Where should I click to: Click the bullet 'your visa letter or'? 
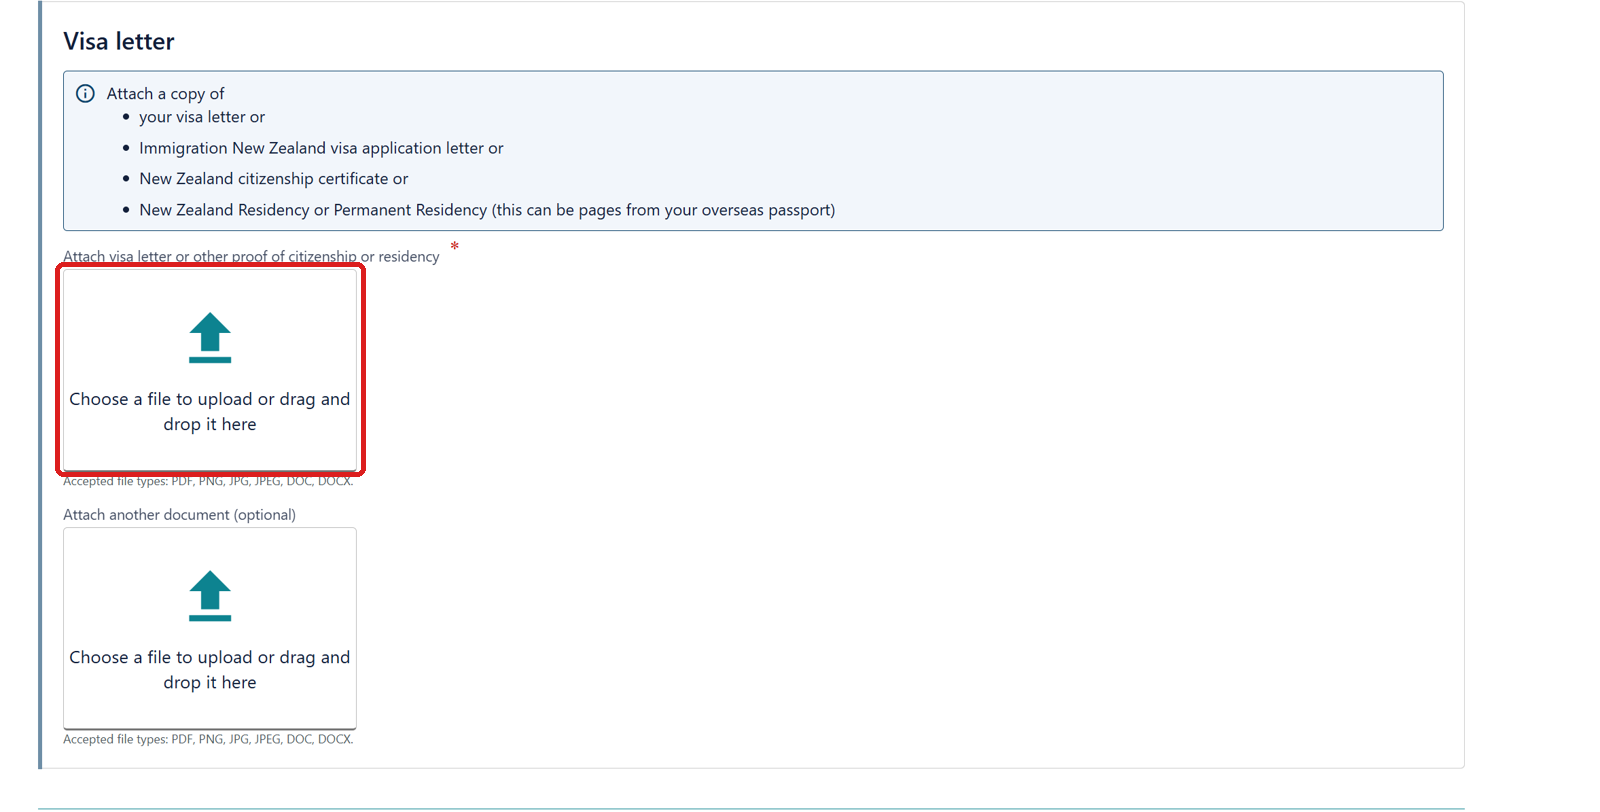tap(202, 117)
